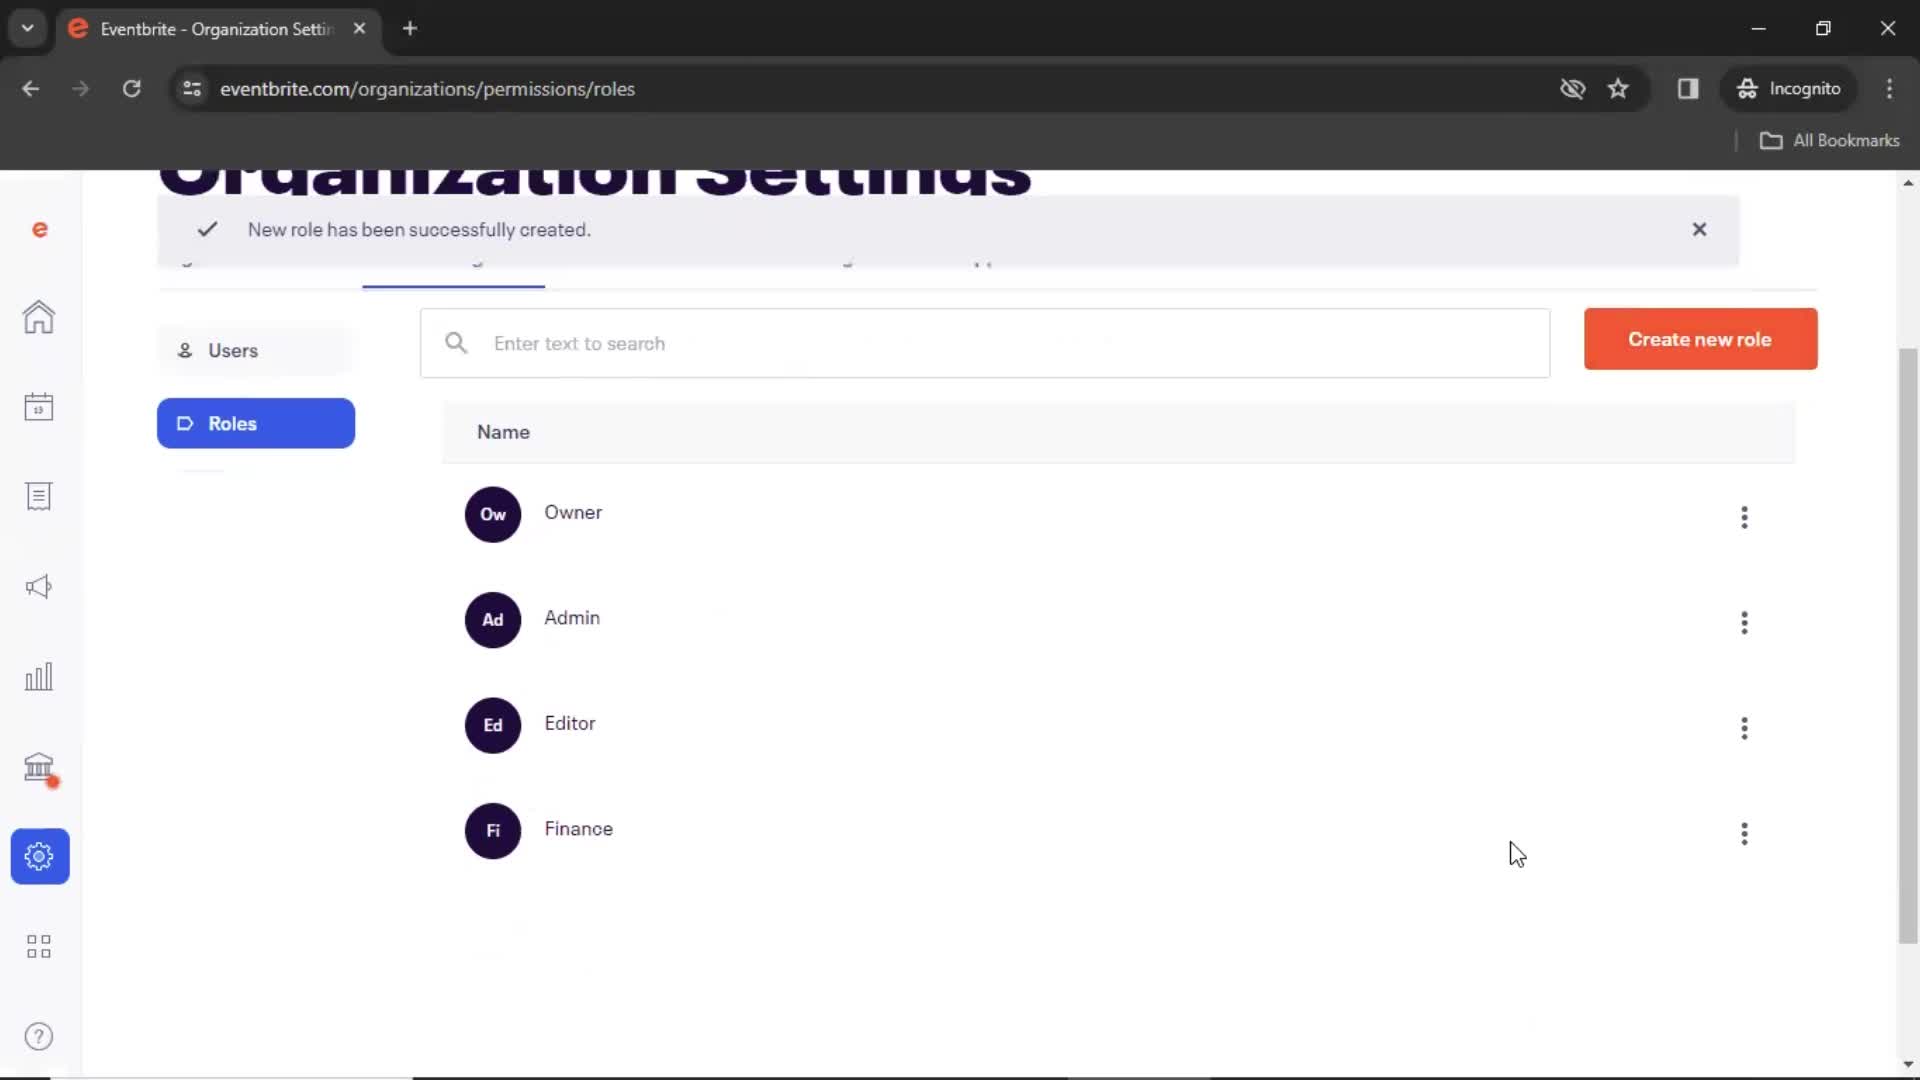This screenshot has height=1080, width=1920.
Task: Click the Apps grid icon in sidebar
Action: click(38, 945)
